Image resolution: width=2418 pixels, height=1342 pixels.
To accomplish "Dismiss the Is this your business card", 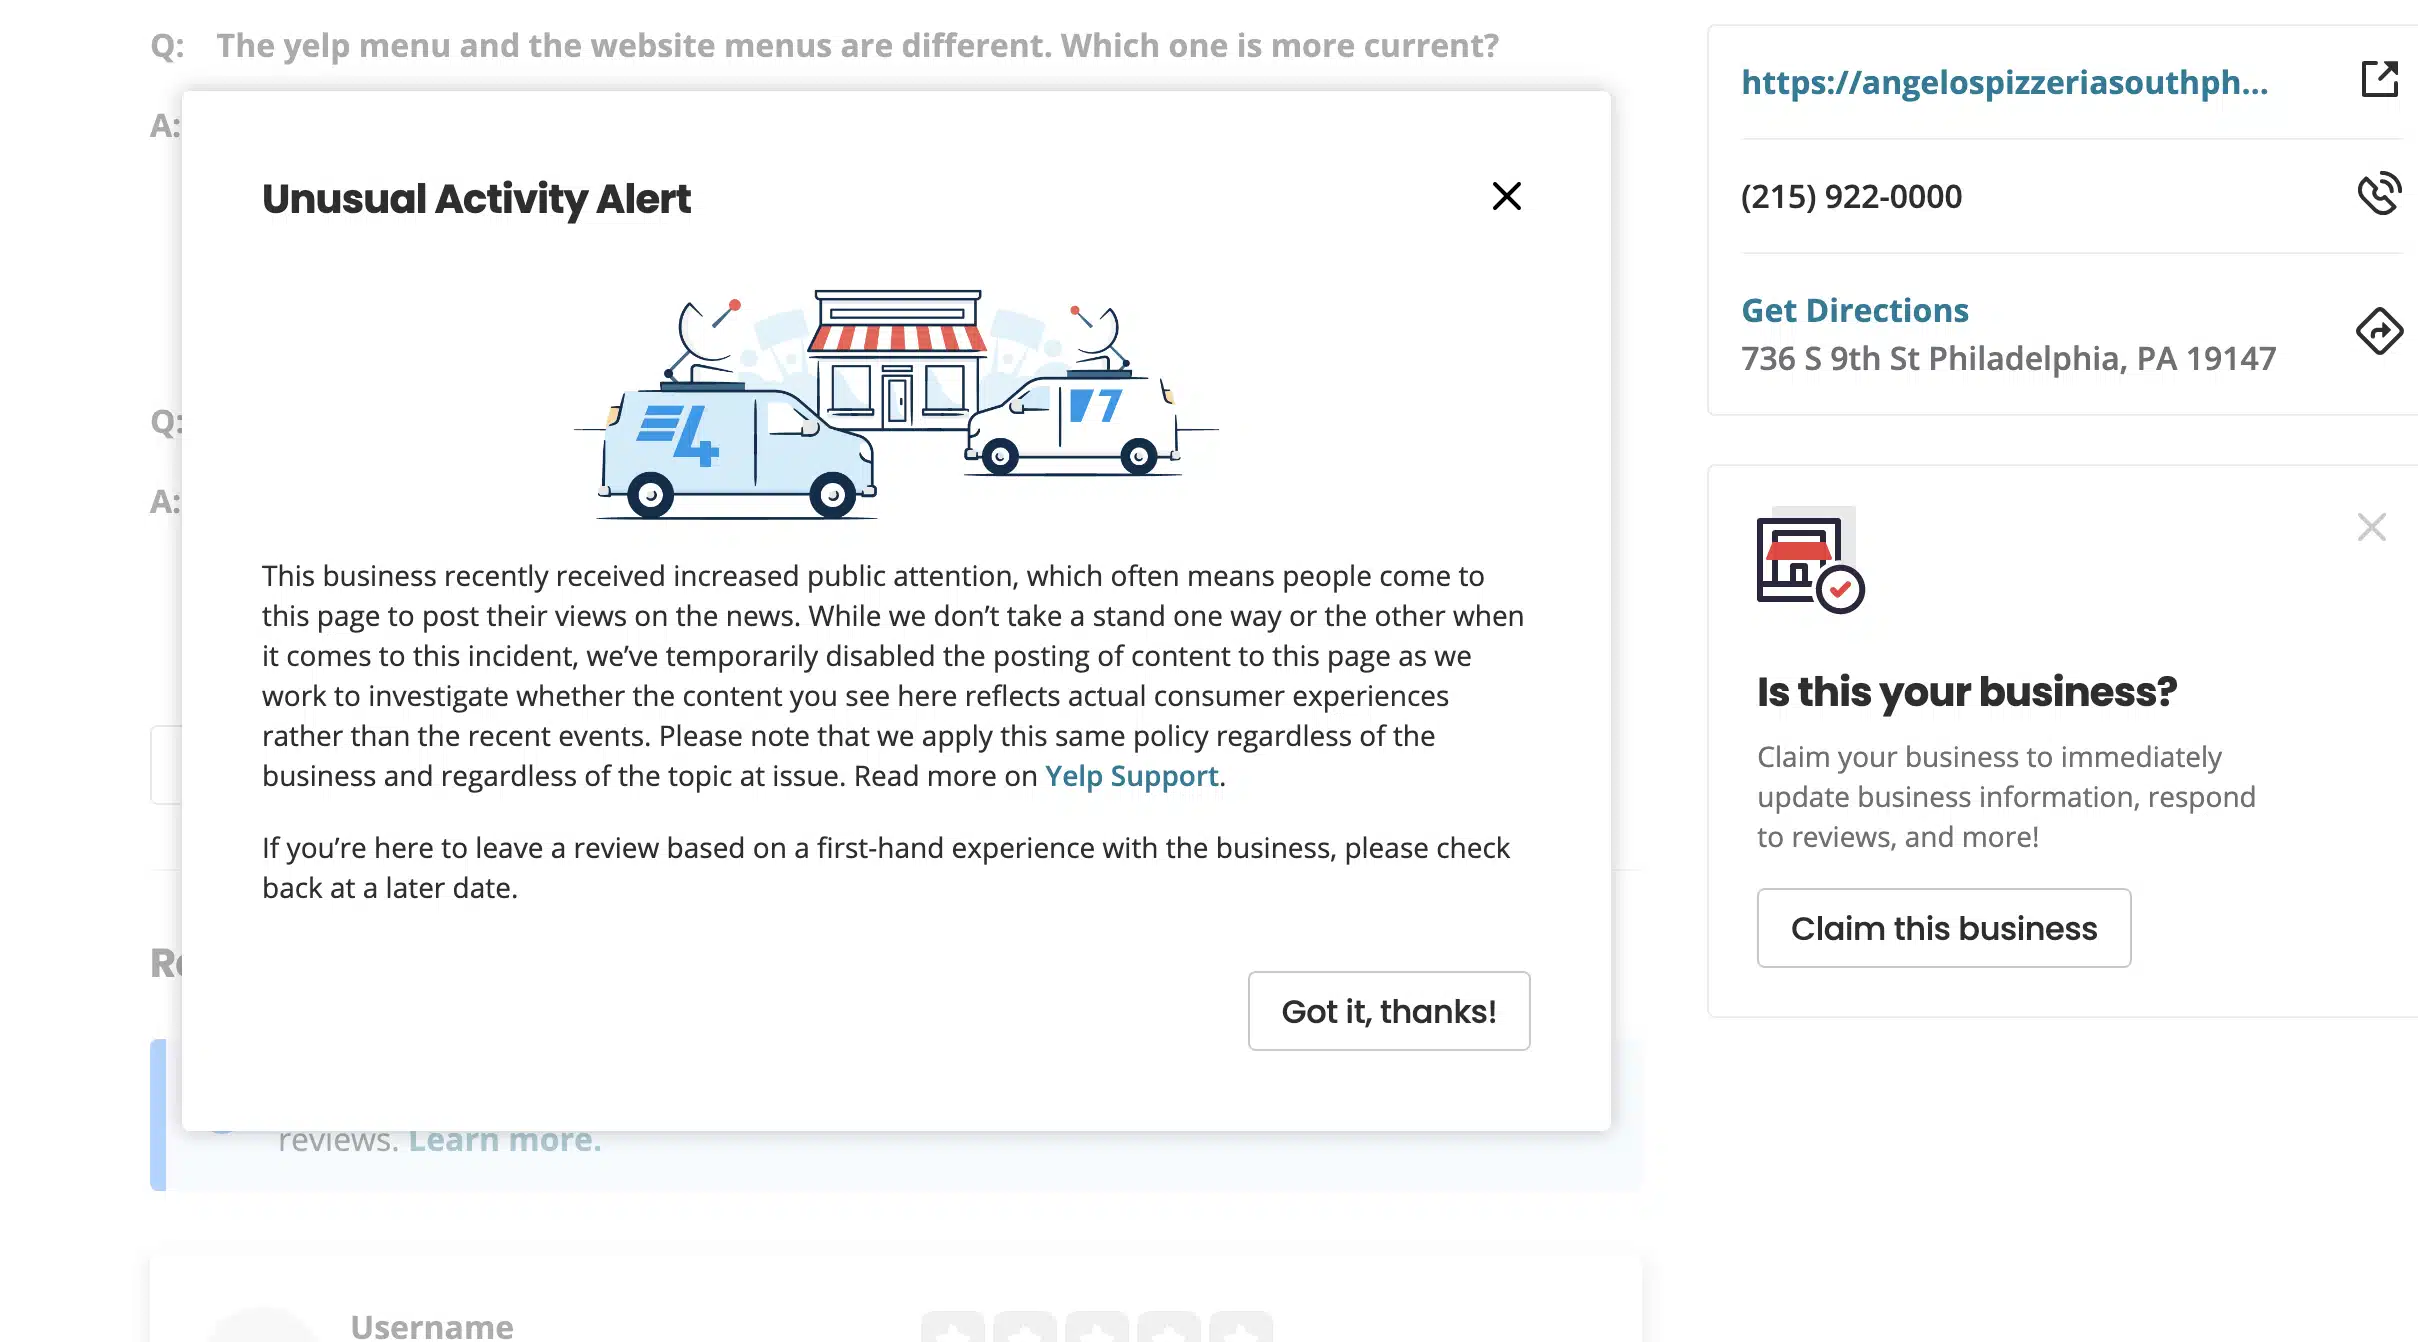I will pyautogui.click(x=2371, y=527).
